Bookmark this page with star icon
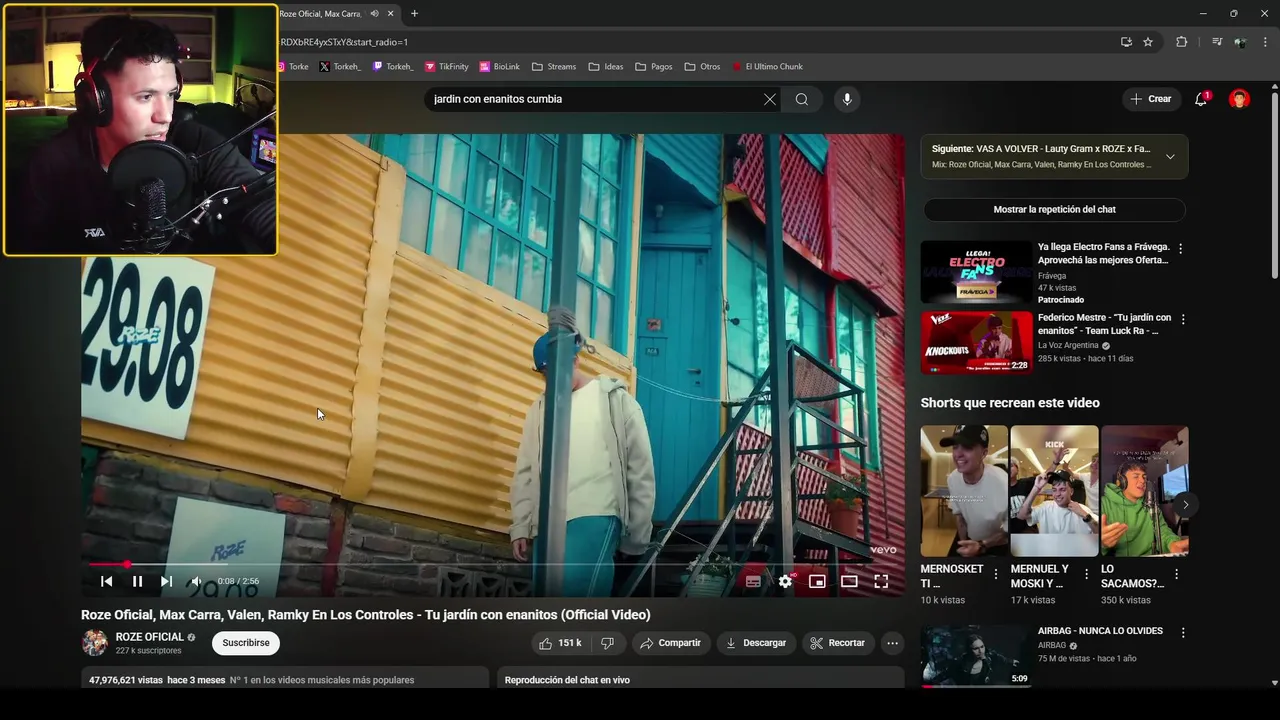Screen dimensions: 1280x720 click(x=1148, y=42)
